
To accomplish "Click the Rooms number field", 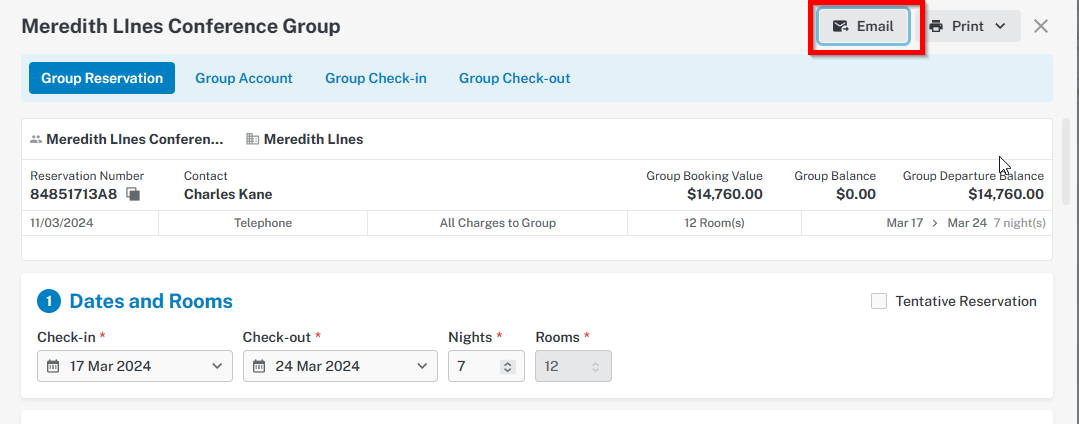I will [x=573, y=365].
